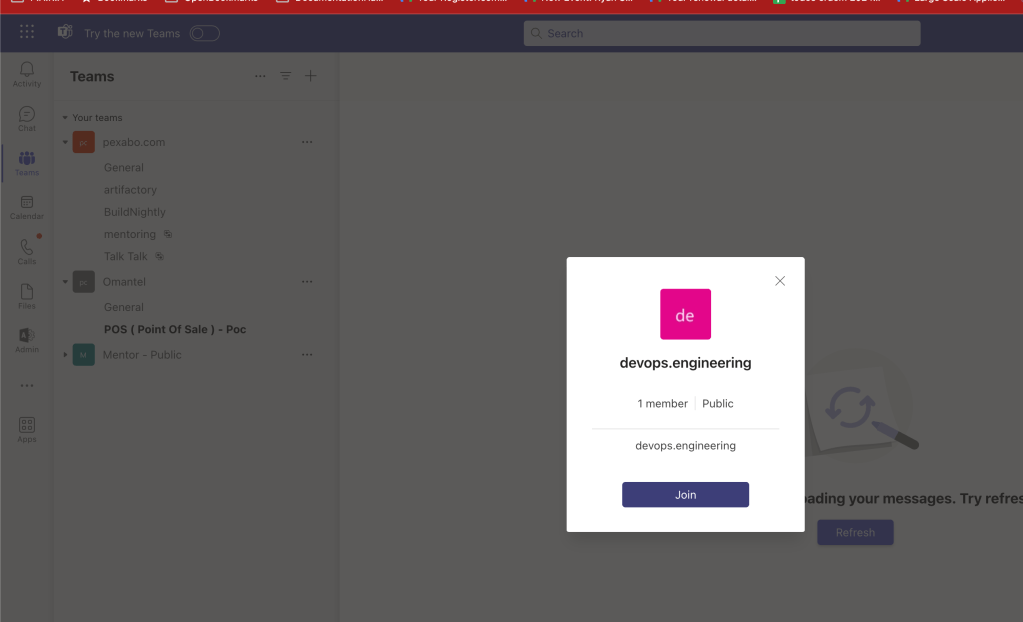Open more options for Omantel team
The width and height of the screenshot is (1023, 622).
pyautogui.click(x=307, y=281)
